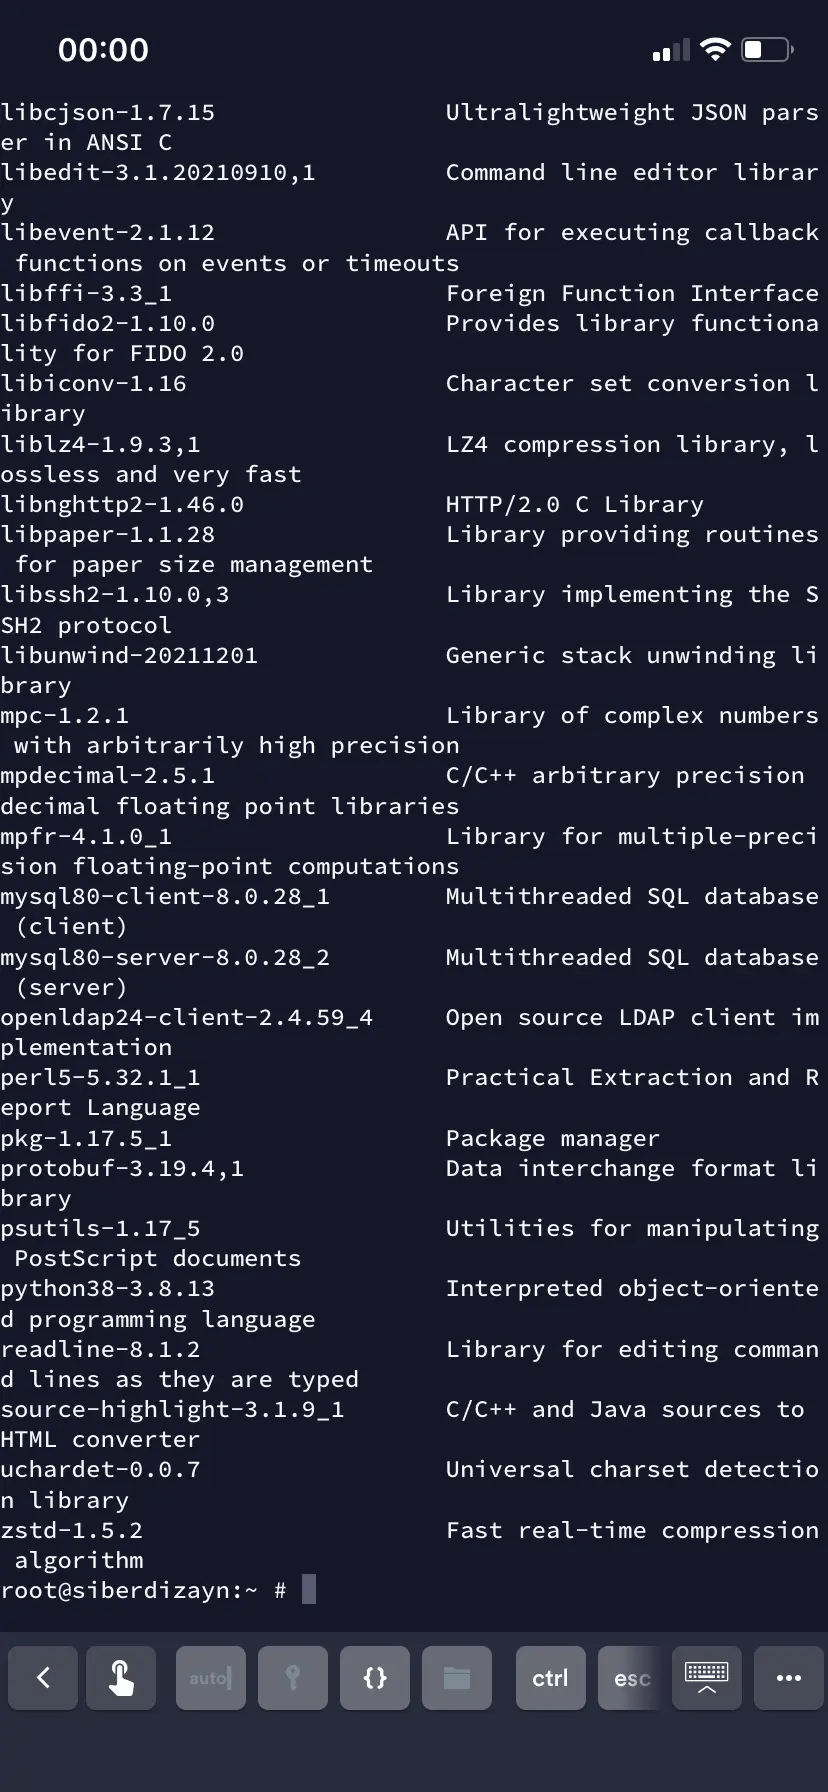Open the folder file browser icon
828x1792 pixels.
pos(457,1678)
